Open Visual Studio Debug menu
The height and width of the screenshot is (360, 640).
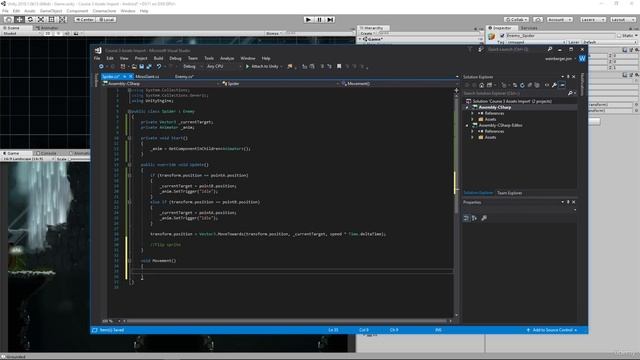176,58
